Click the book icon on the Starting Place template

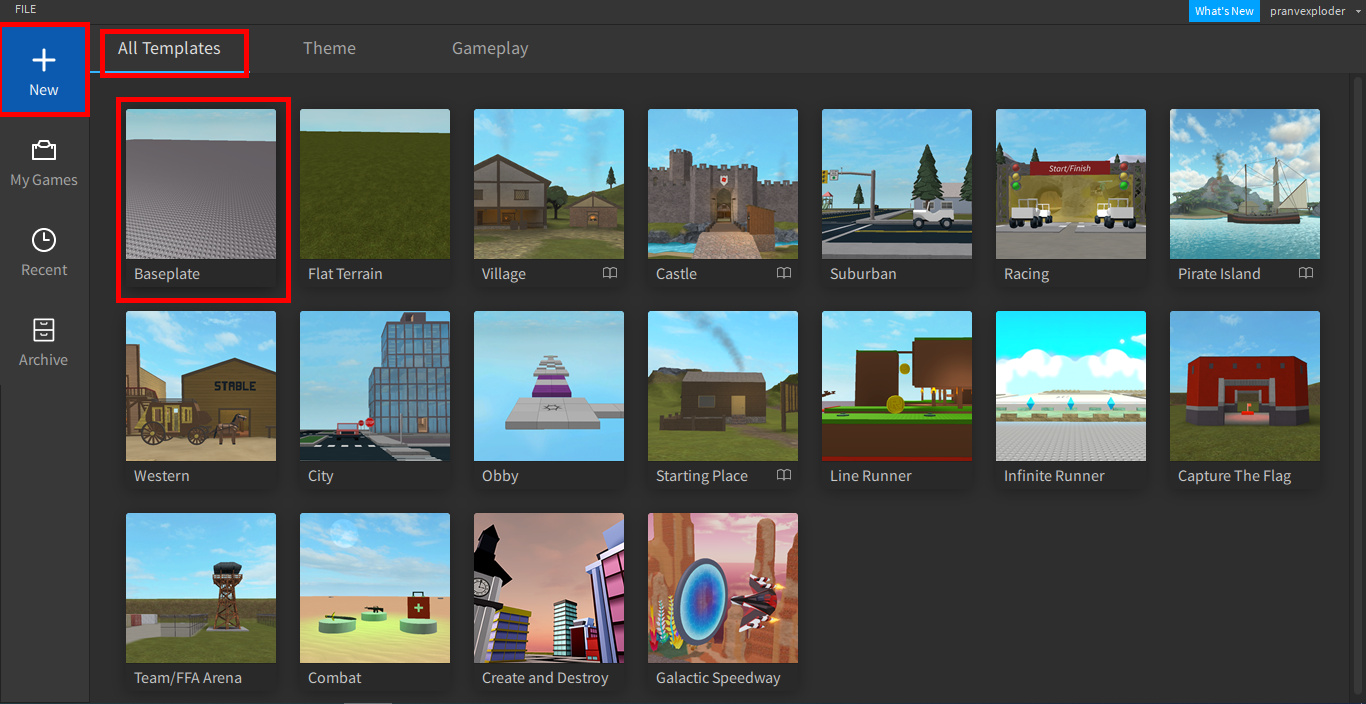pos(784,475)
